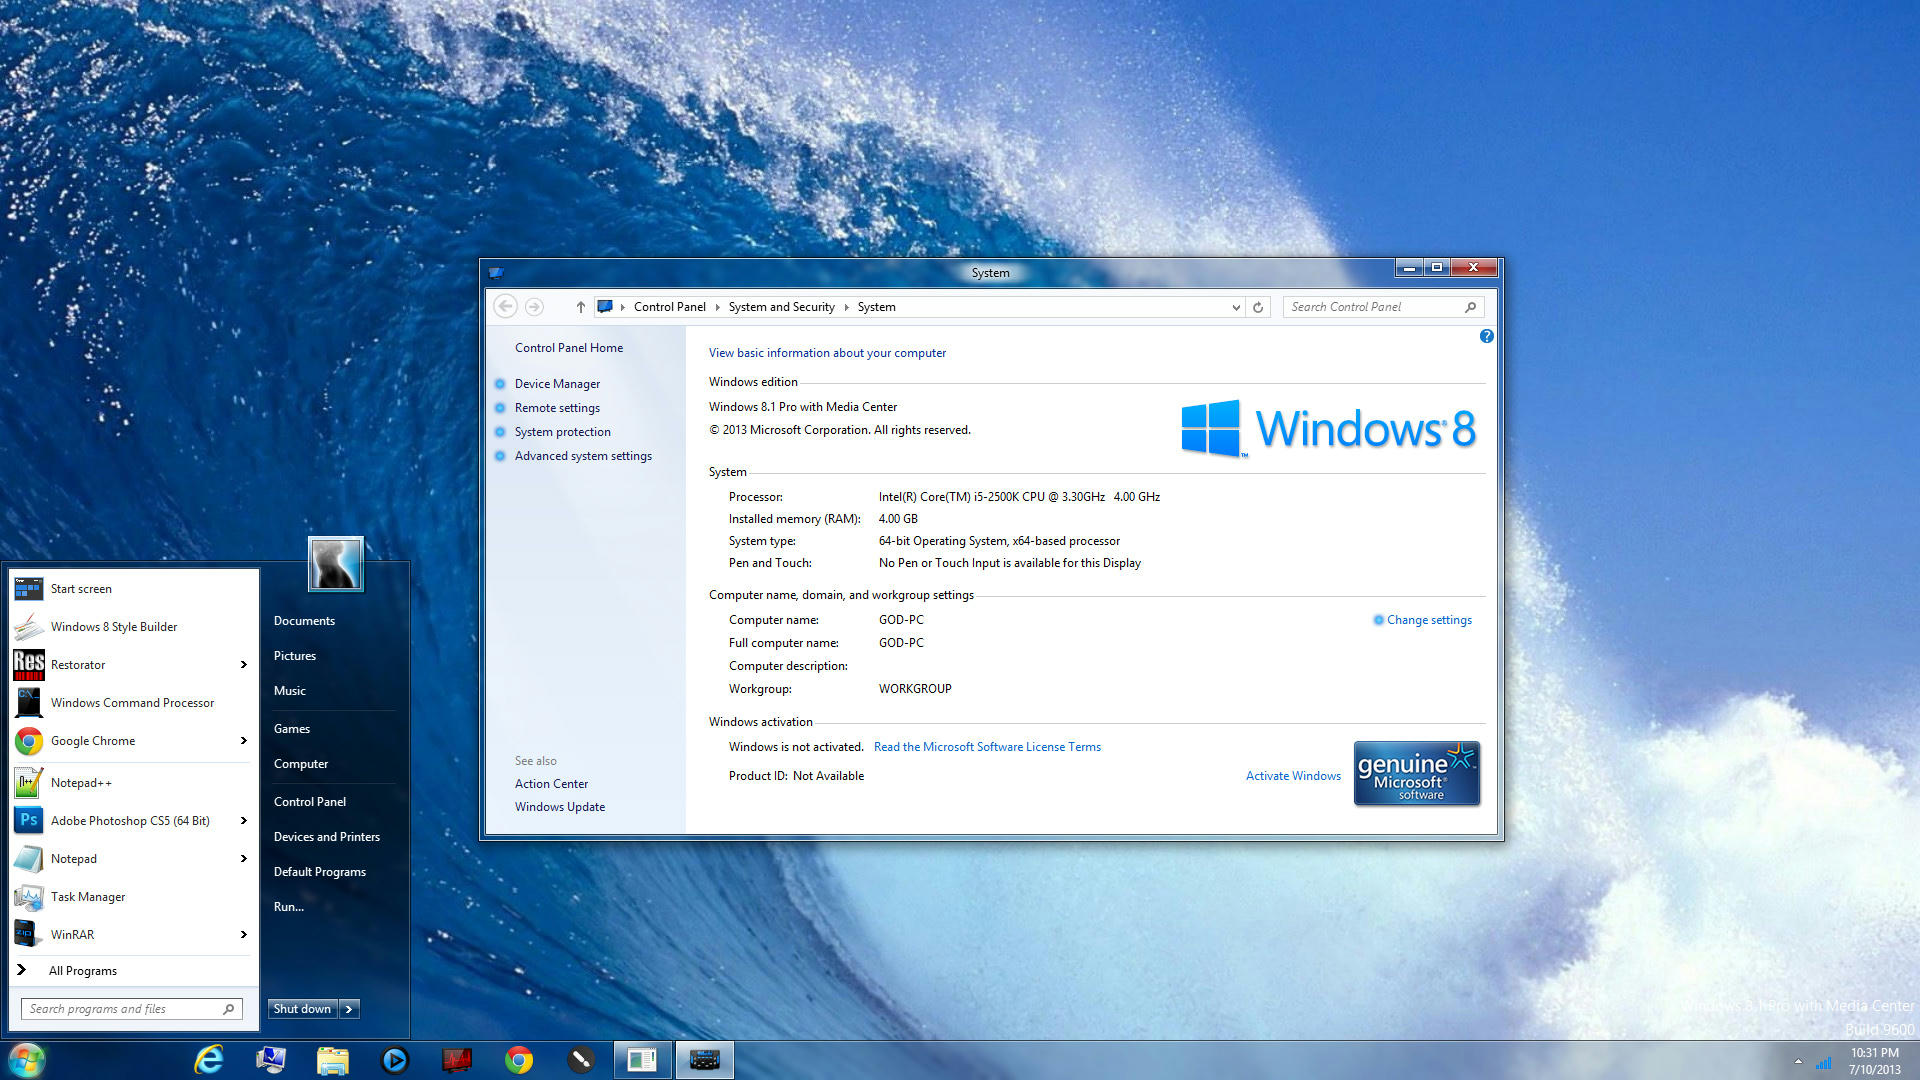Go up one level with the up arrow
Image resolution: width=1920 pixels, height=1080 pixels.
pos(580,307)
